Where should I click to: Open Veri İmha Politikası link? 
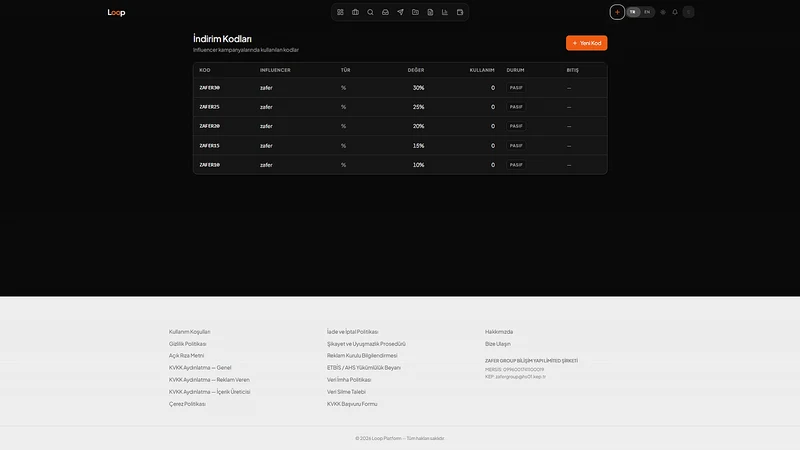tap(349, 380)
